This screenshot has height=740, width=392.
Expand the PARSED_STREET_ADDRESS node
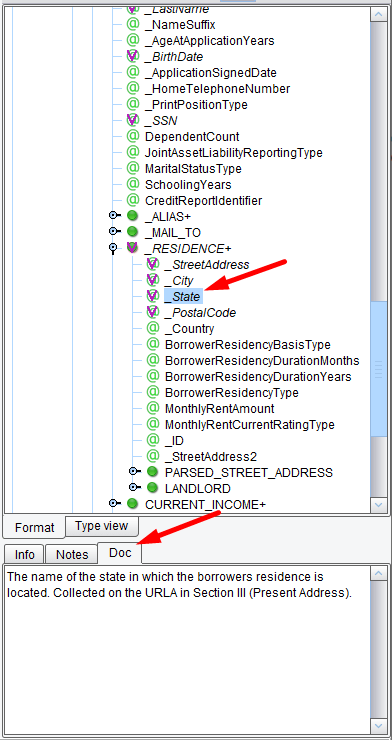coord(133,471)
